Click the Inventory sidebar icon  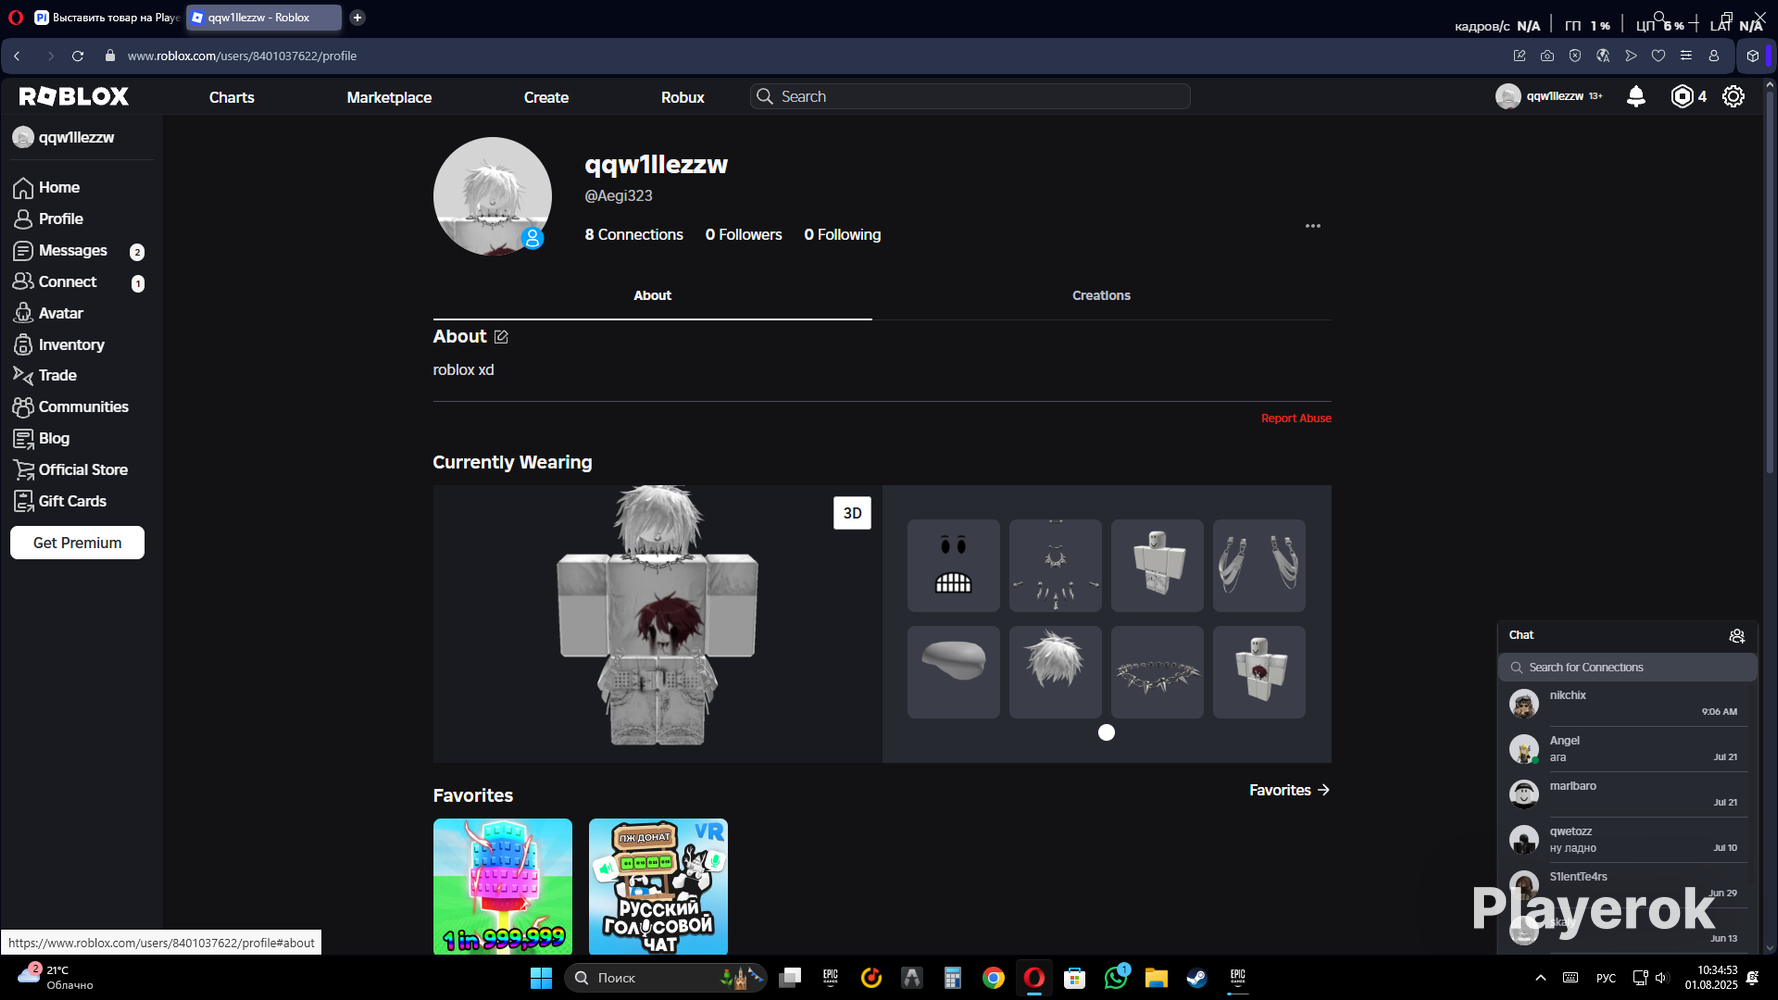pos(23,345)
